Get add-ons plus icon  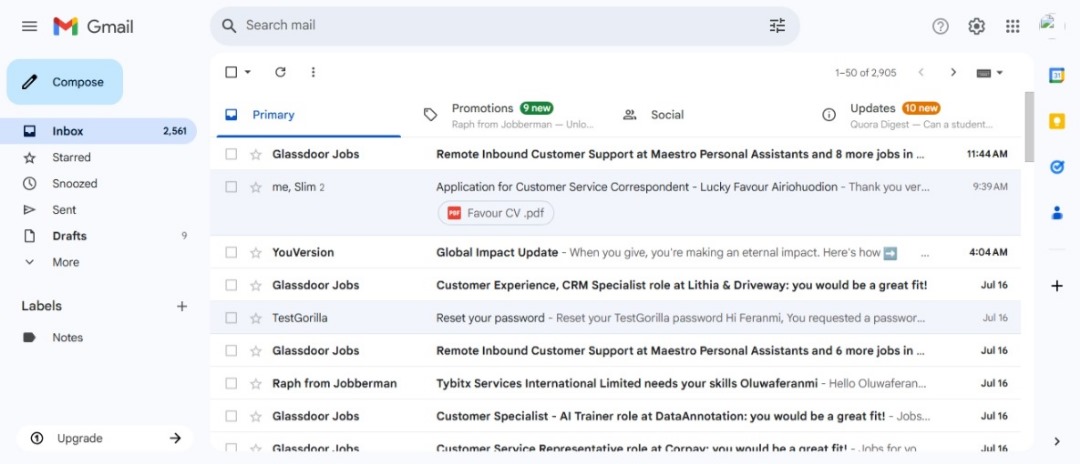[1057, 286]
